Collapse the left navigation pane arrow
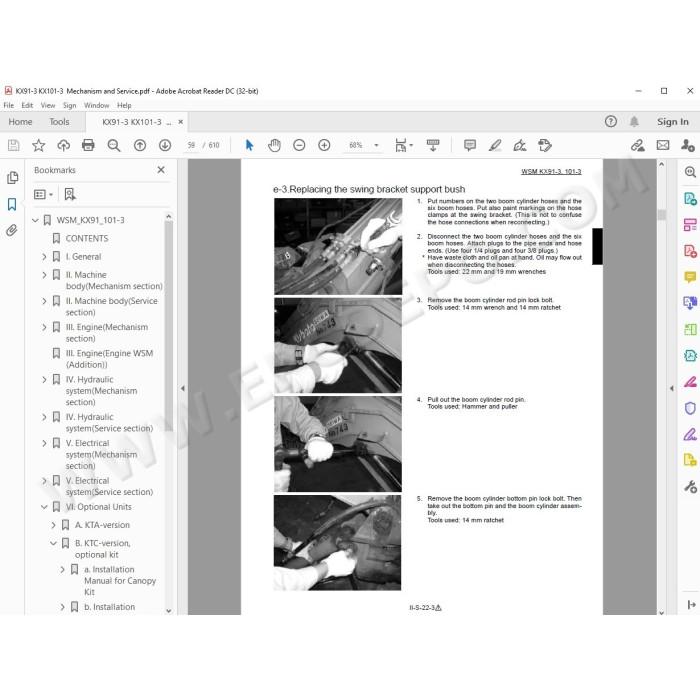 click(183, 388)
